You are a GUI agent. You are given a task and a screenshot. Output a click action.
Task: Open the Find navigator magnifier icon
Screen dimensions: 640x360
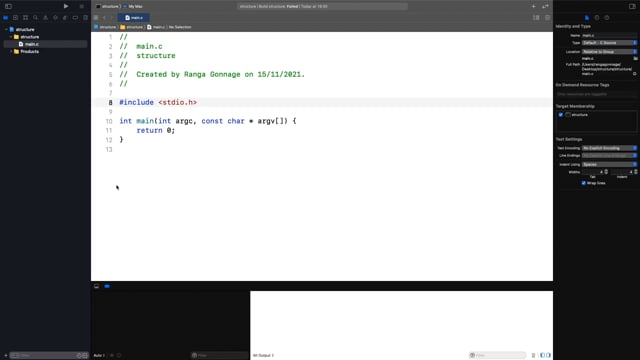tap(36, 18)
